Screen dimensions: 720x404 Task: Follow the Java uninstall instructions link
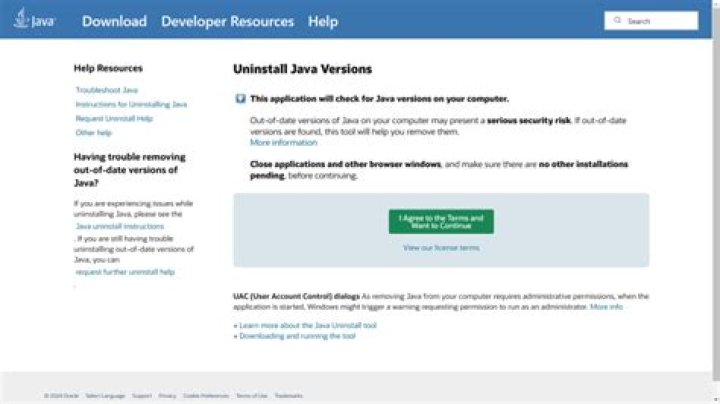coord(120,226)
